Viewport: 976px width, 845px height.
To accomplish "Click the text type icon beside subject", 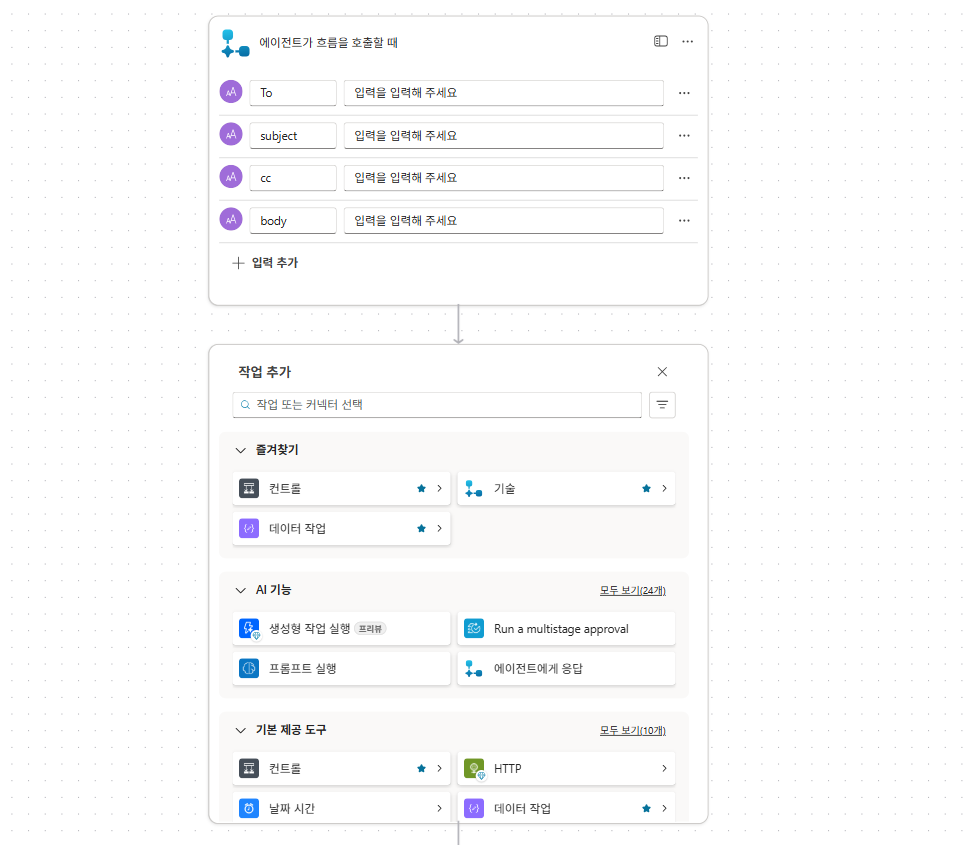I will [231, 134].
